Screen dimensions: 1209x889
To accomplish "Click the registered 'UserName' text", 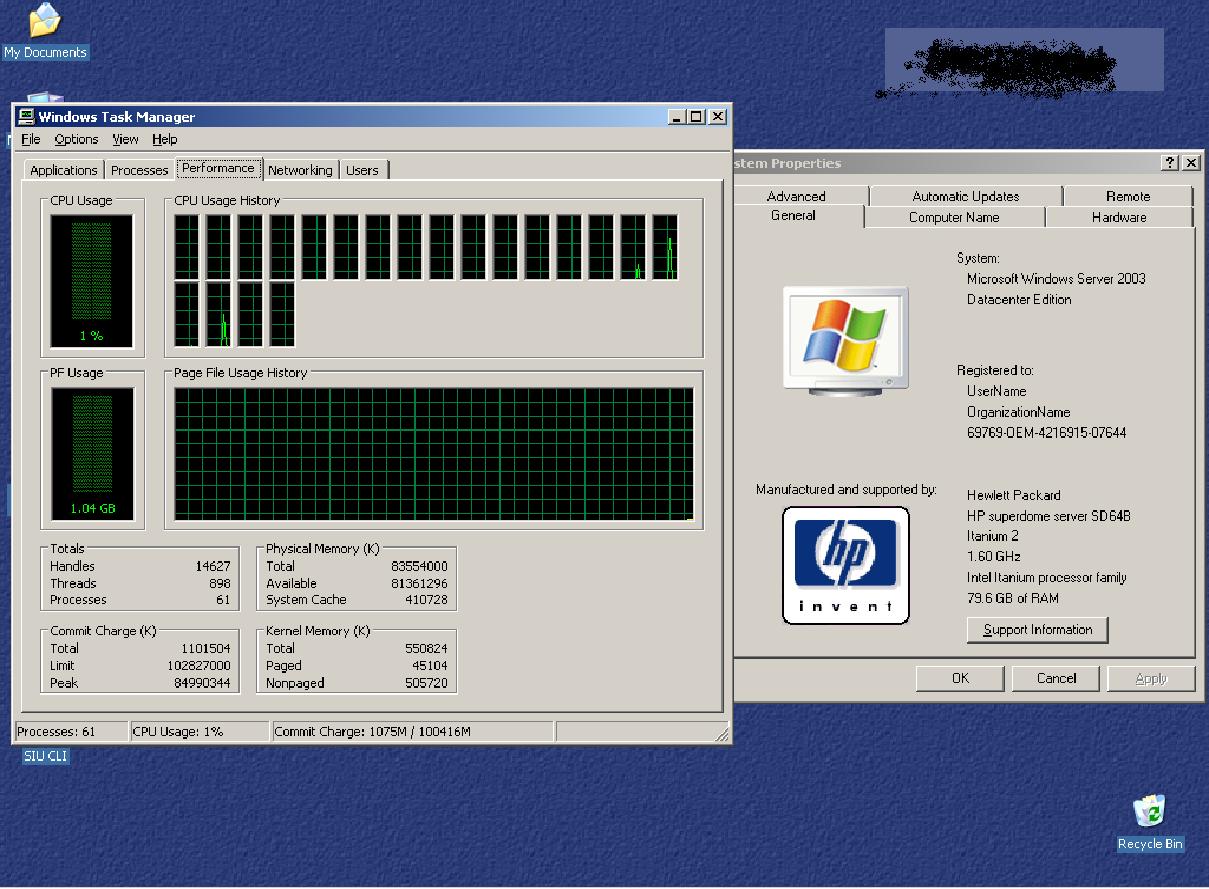I will tap(996, 391).
